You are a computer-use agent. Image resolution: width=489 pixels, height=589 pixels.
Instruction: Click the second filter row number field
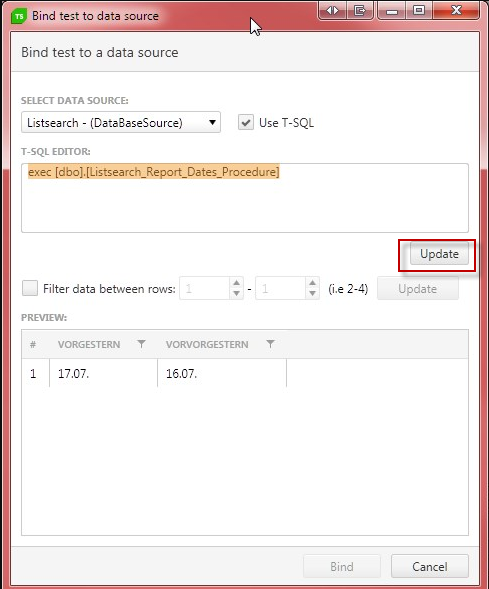click(280, 288)
